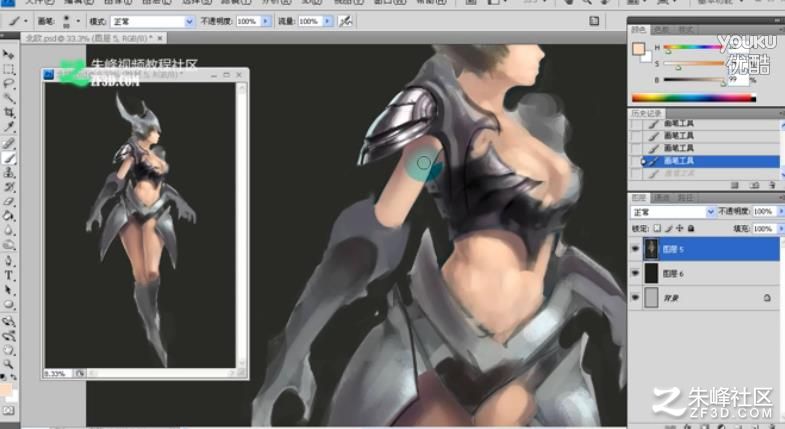The image size is (785, 429).
Task: Select the Move tool
Action: (x=8, y=55)
